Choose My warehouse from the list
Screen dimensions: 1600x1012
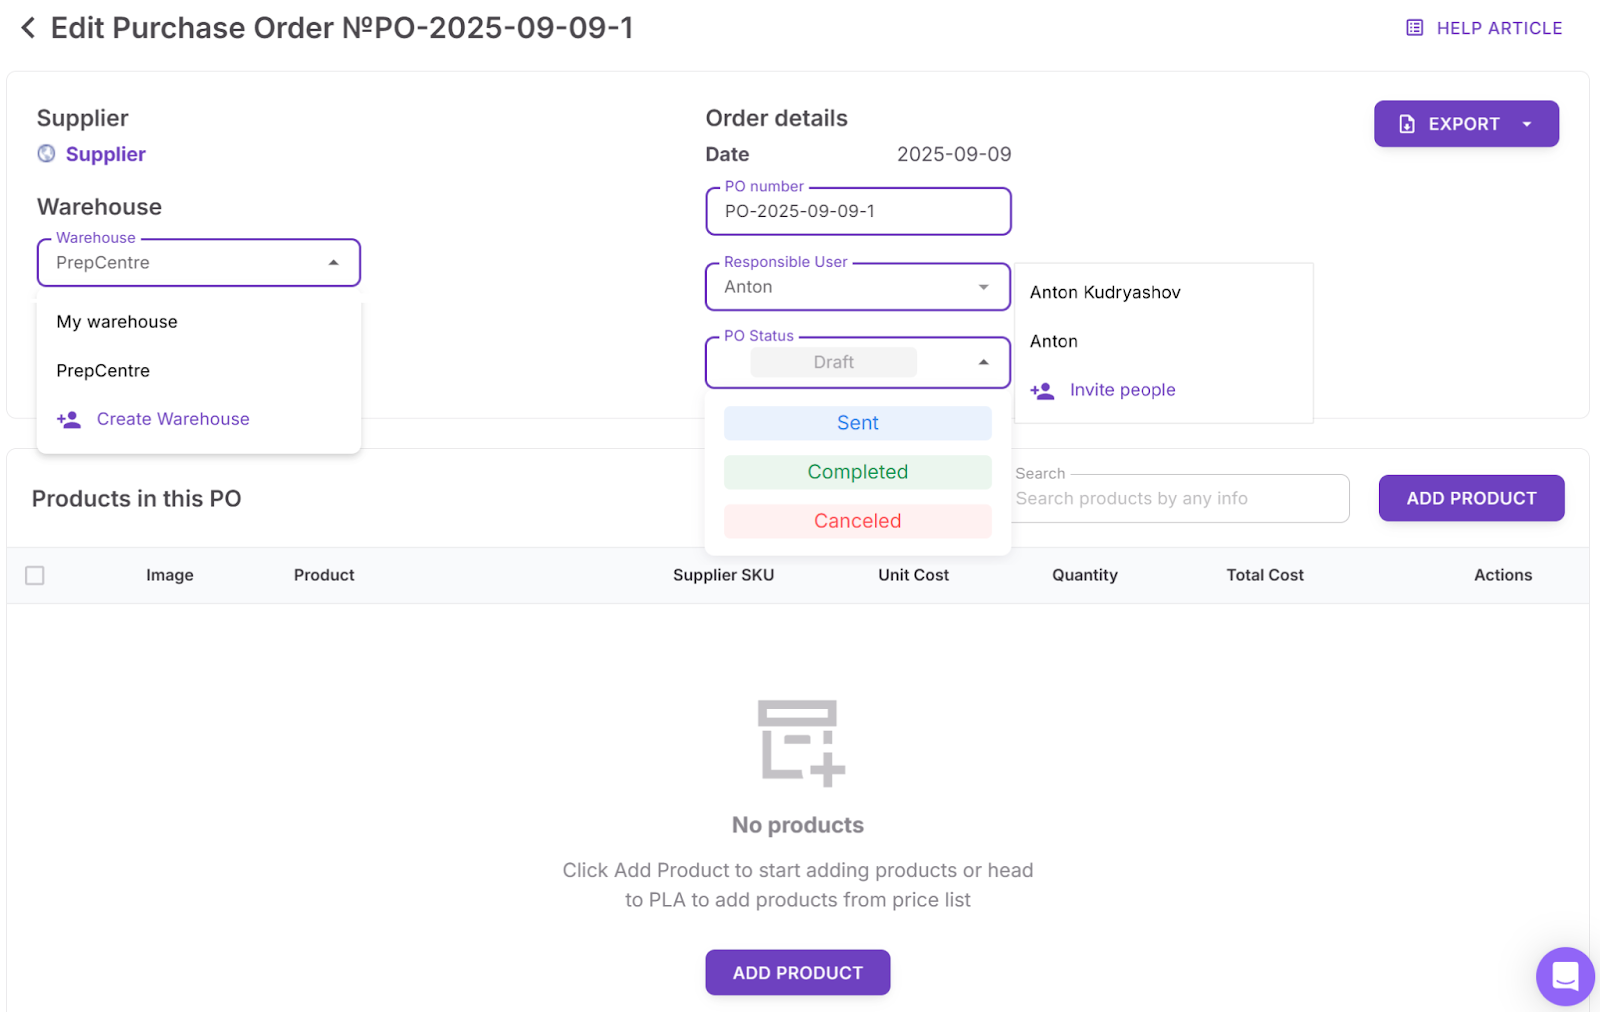tap(116, 321)
